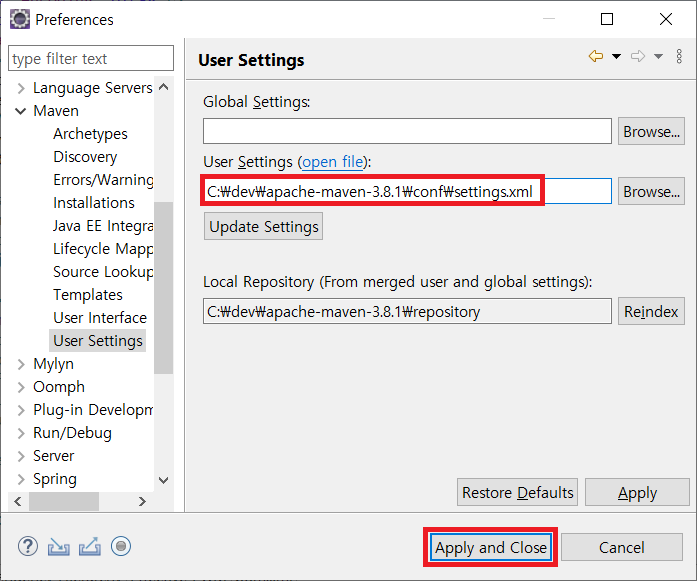Click the Update Settings button
Screen dimensions: 697x581
coord(264,226)
